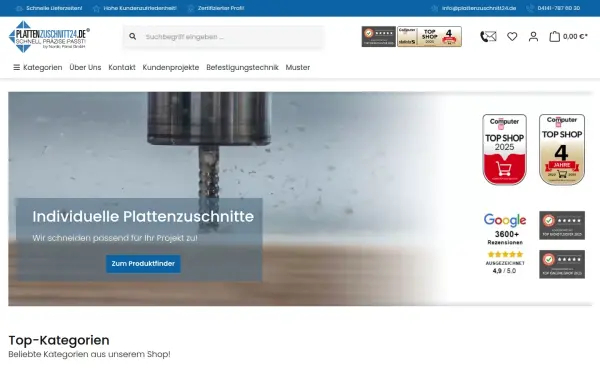Image resolution: width=600 pixels, height=375 pixels.
Task: Open Befestigungstechnik in the navigation
Action: click(x=242, y=67)
